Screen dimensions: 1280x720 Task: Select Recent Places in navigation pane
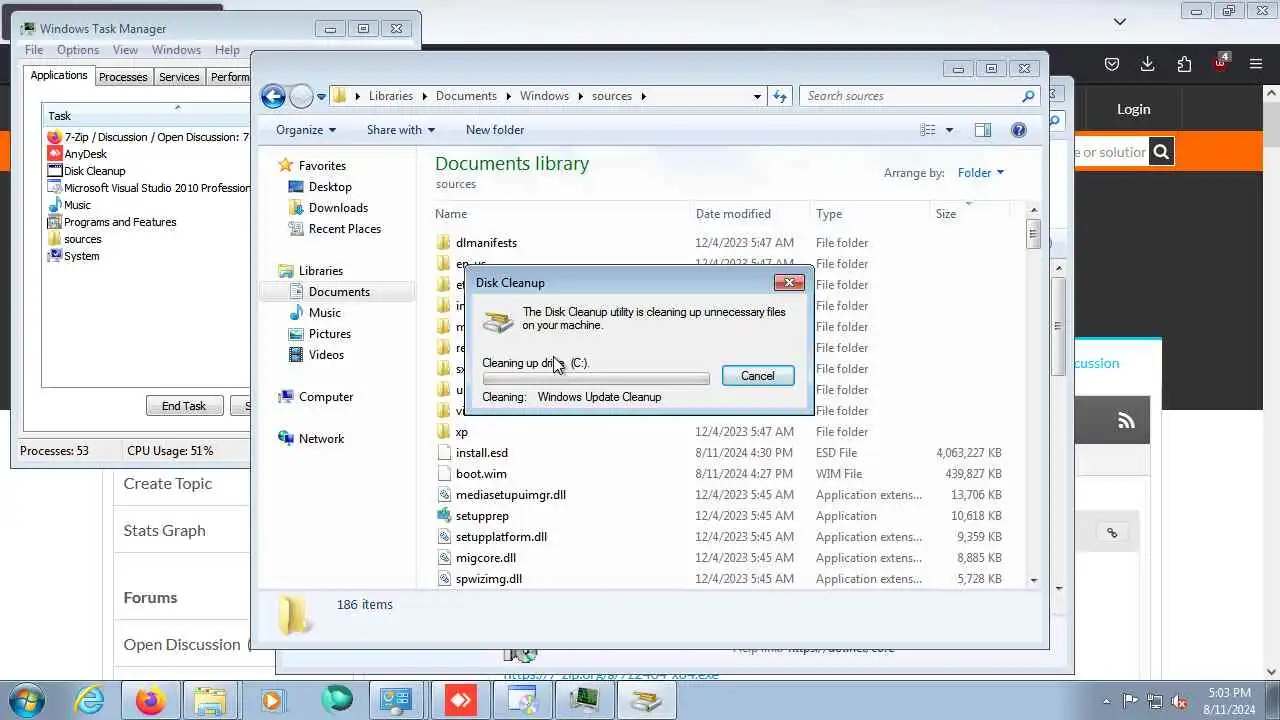pos(344,229)
